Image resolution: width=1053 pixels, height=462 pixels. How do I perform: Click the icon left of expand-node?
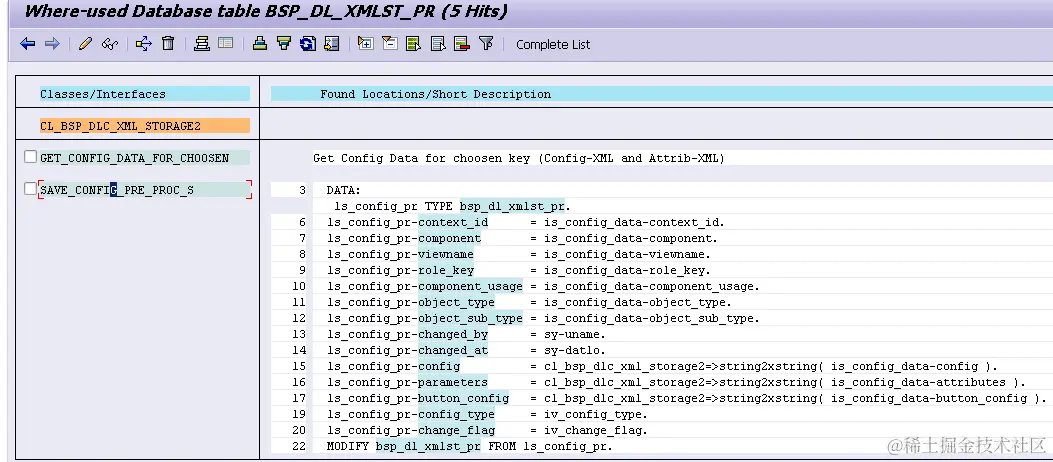click(x=332, y=44)
